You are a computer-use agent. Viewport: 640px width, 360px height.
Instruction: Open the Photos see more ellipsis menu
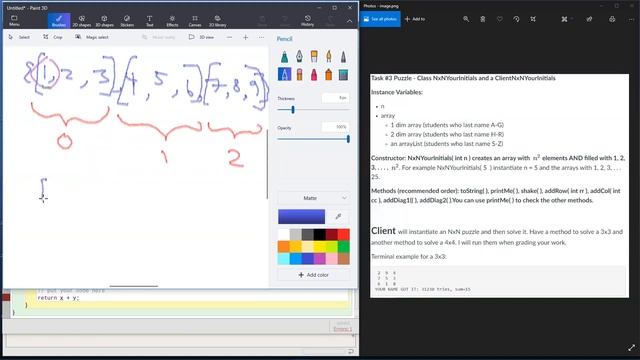pyautogui.click(x=631, y=19)
